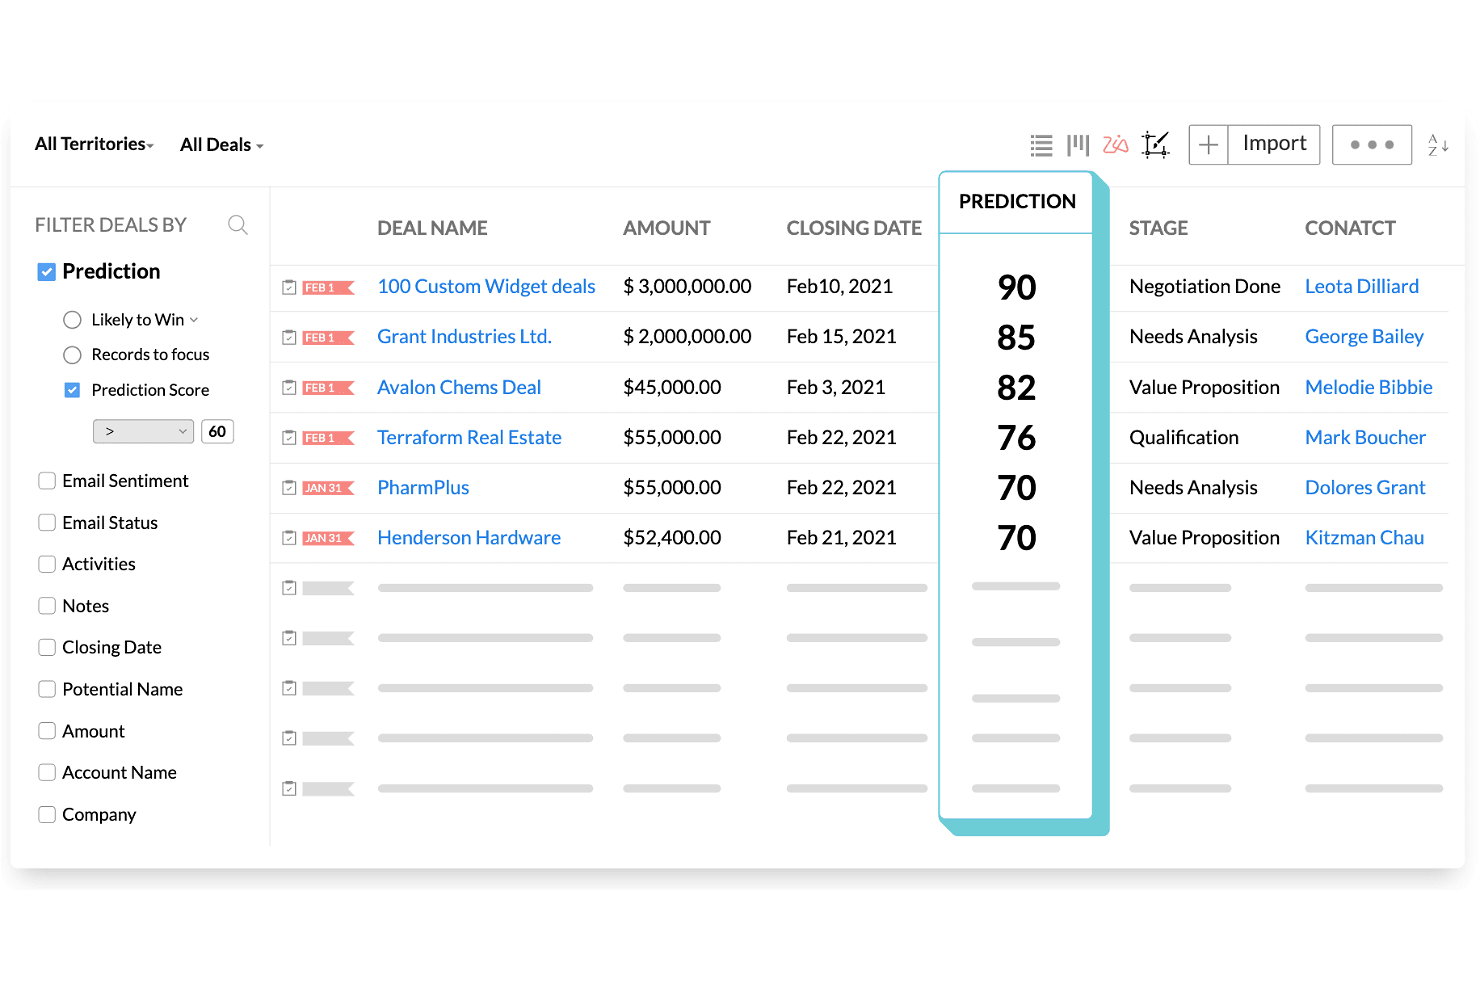
Task: Open contact Kitzman Chau
Action: pyautogui.click(x=1364, y=538)
